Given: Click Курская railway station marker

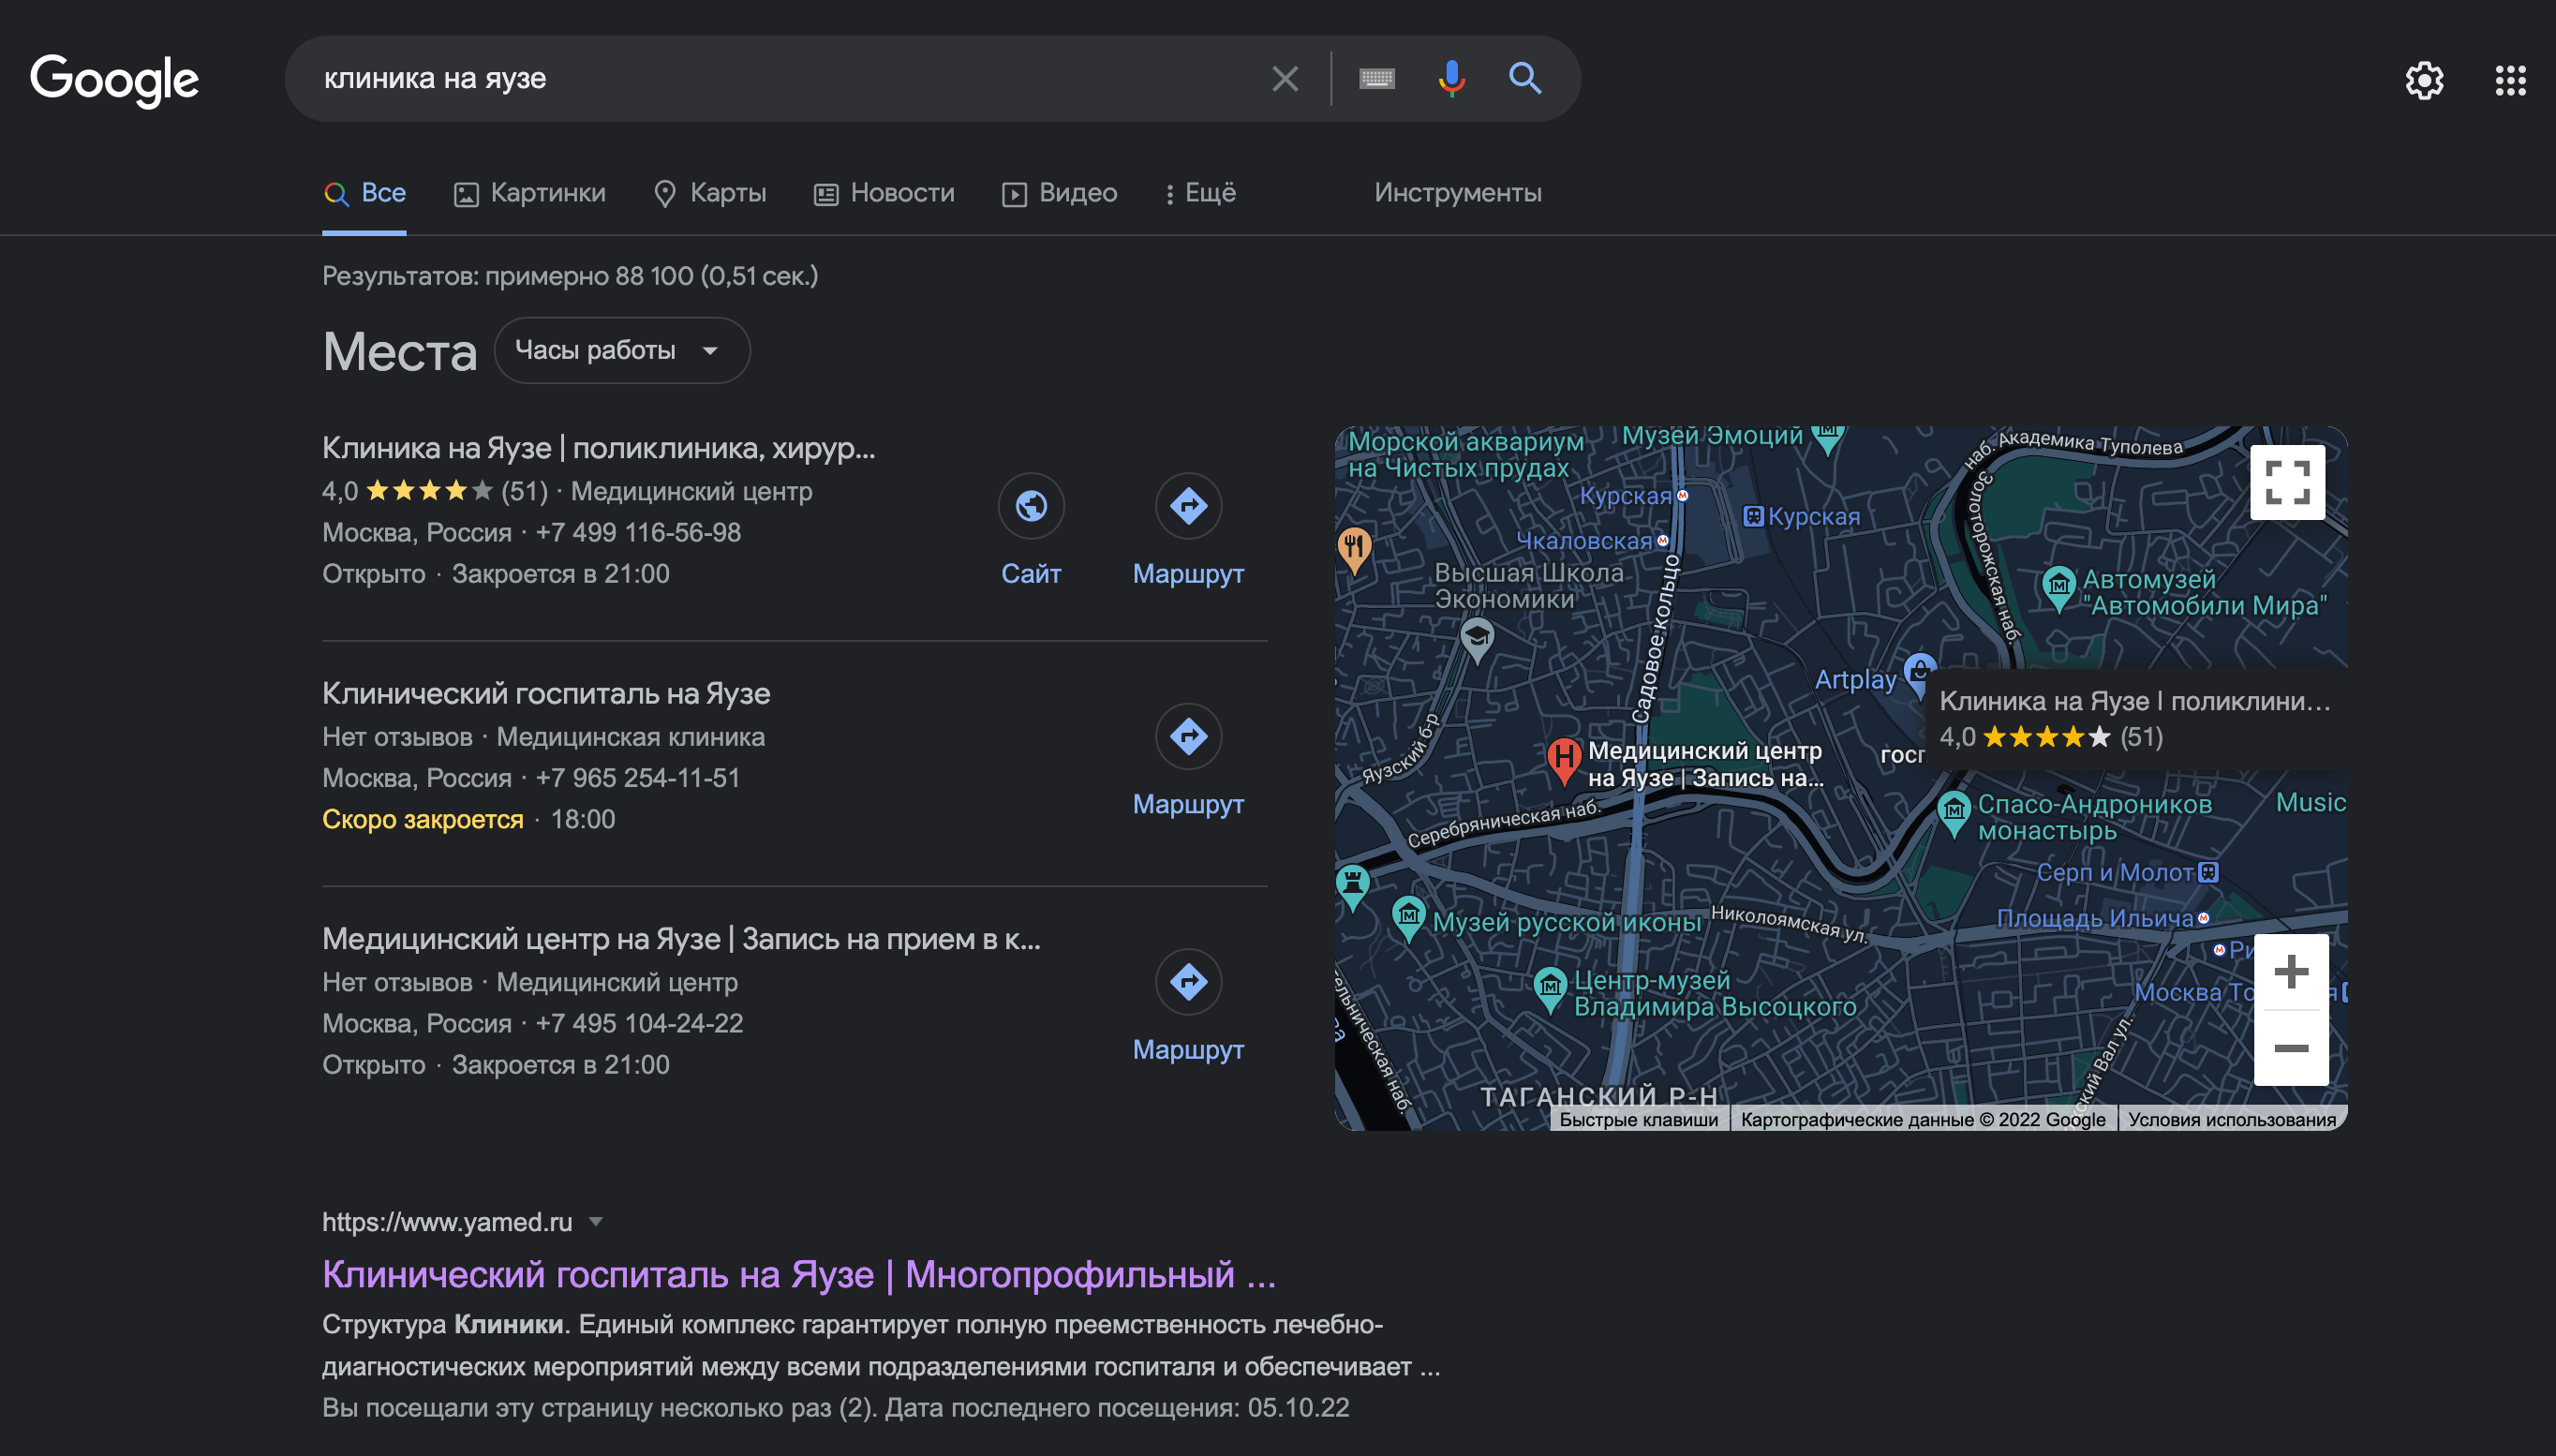Looking at the screenshot, I should click(x=1753, y=517).
